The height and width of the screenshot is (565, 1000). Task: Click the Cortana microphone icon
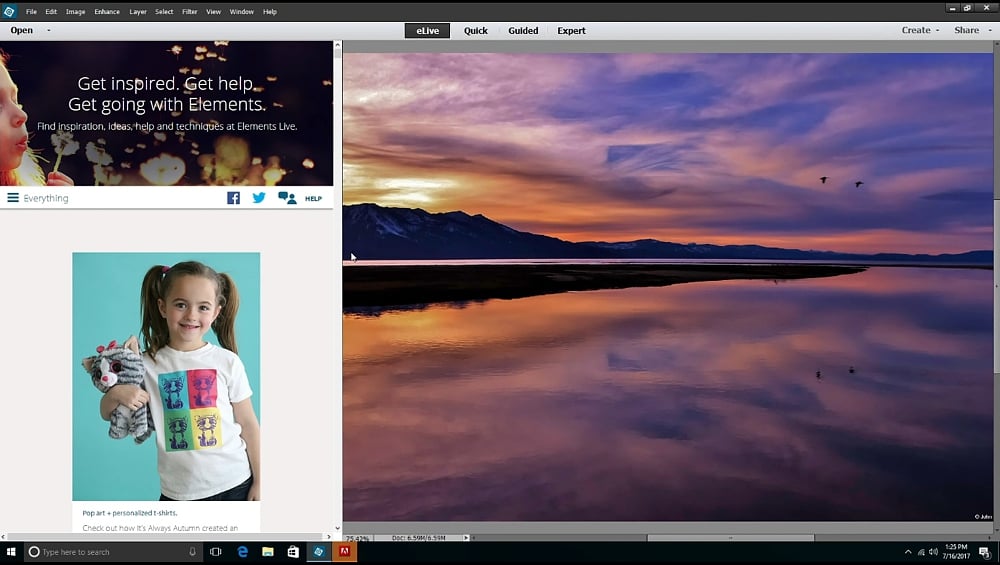(193, 552)
